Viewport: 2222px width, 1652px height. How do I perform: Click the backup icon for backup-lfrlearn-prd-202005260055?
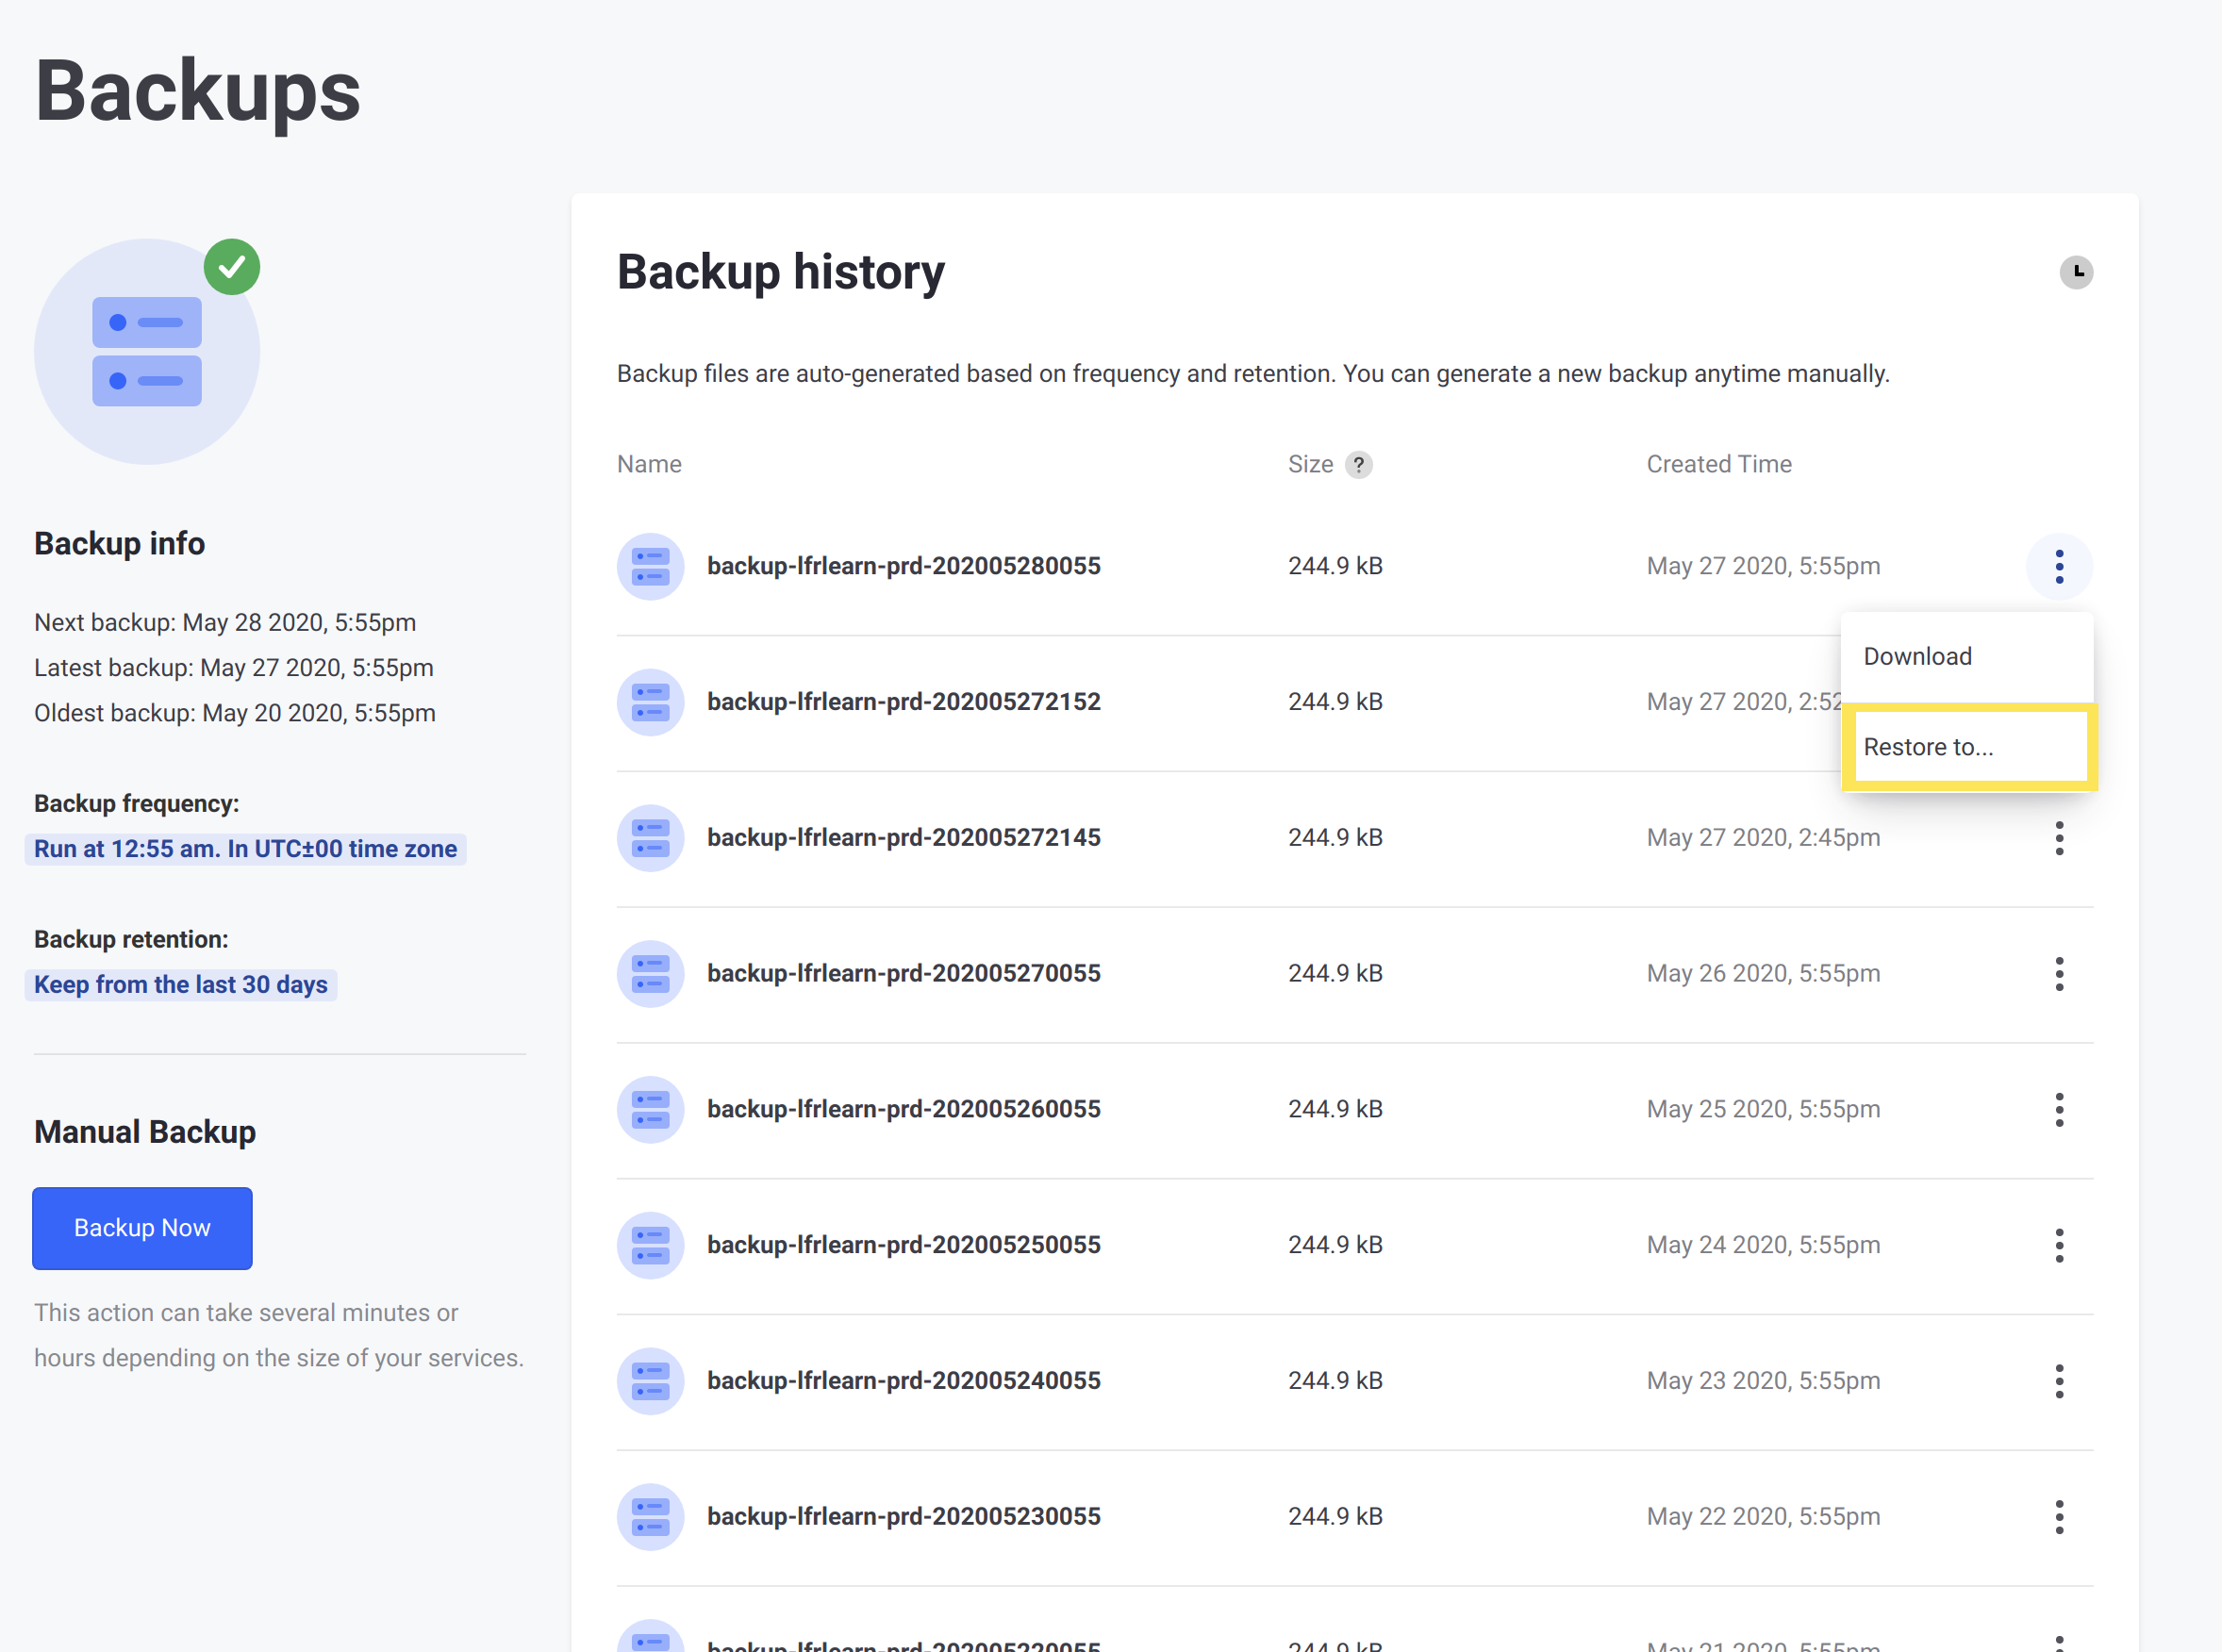[649, 1109]
